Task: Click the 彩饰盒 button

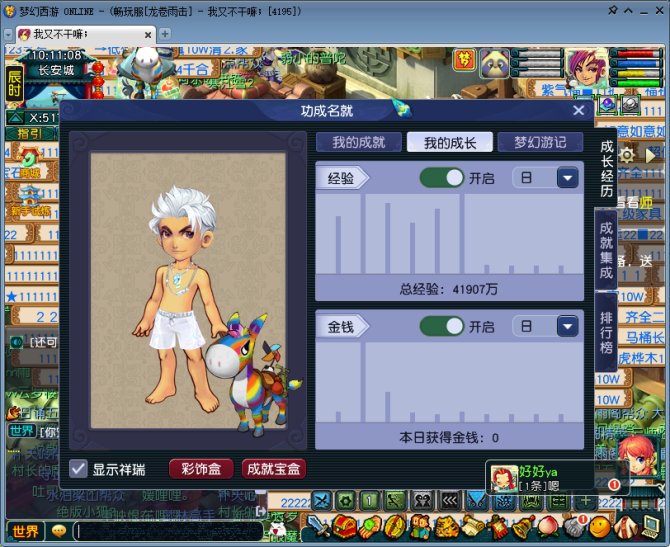Action: click(201, 469)
